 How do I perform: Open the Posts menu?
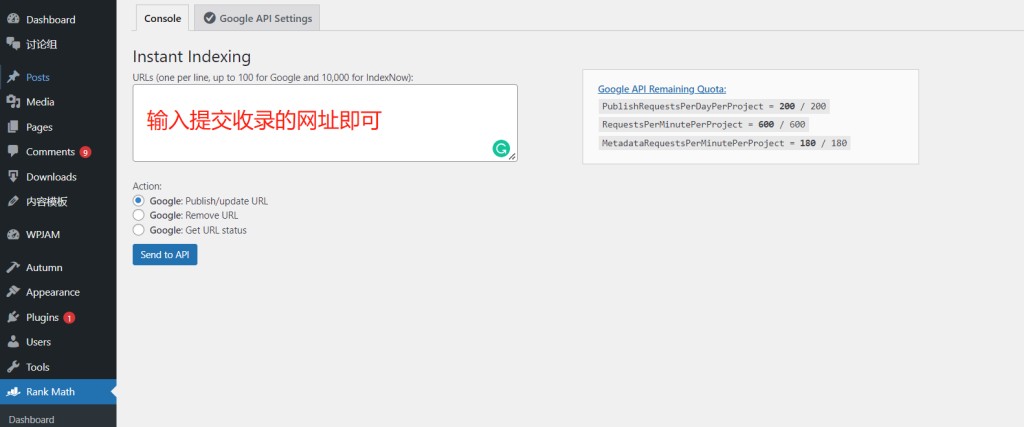58,77
